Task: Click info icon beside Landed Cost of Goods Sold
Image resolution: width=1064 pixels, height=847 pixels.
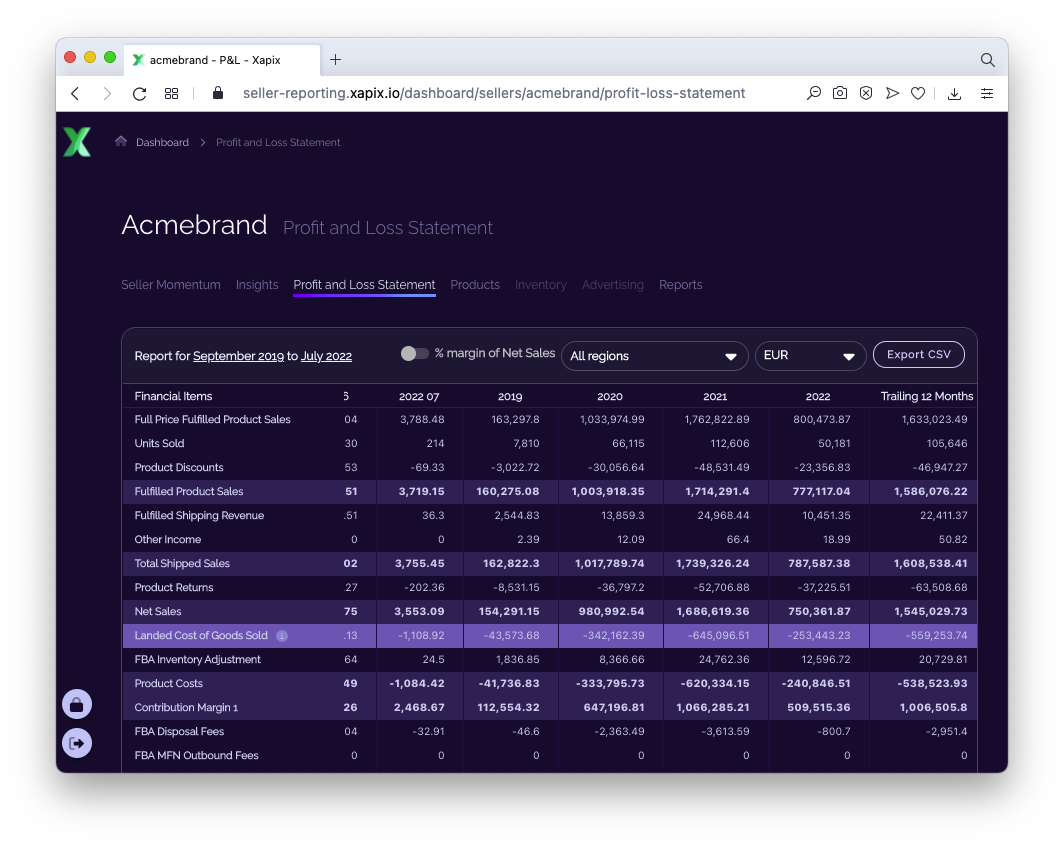Action: [282, 636]
